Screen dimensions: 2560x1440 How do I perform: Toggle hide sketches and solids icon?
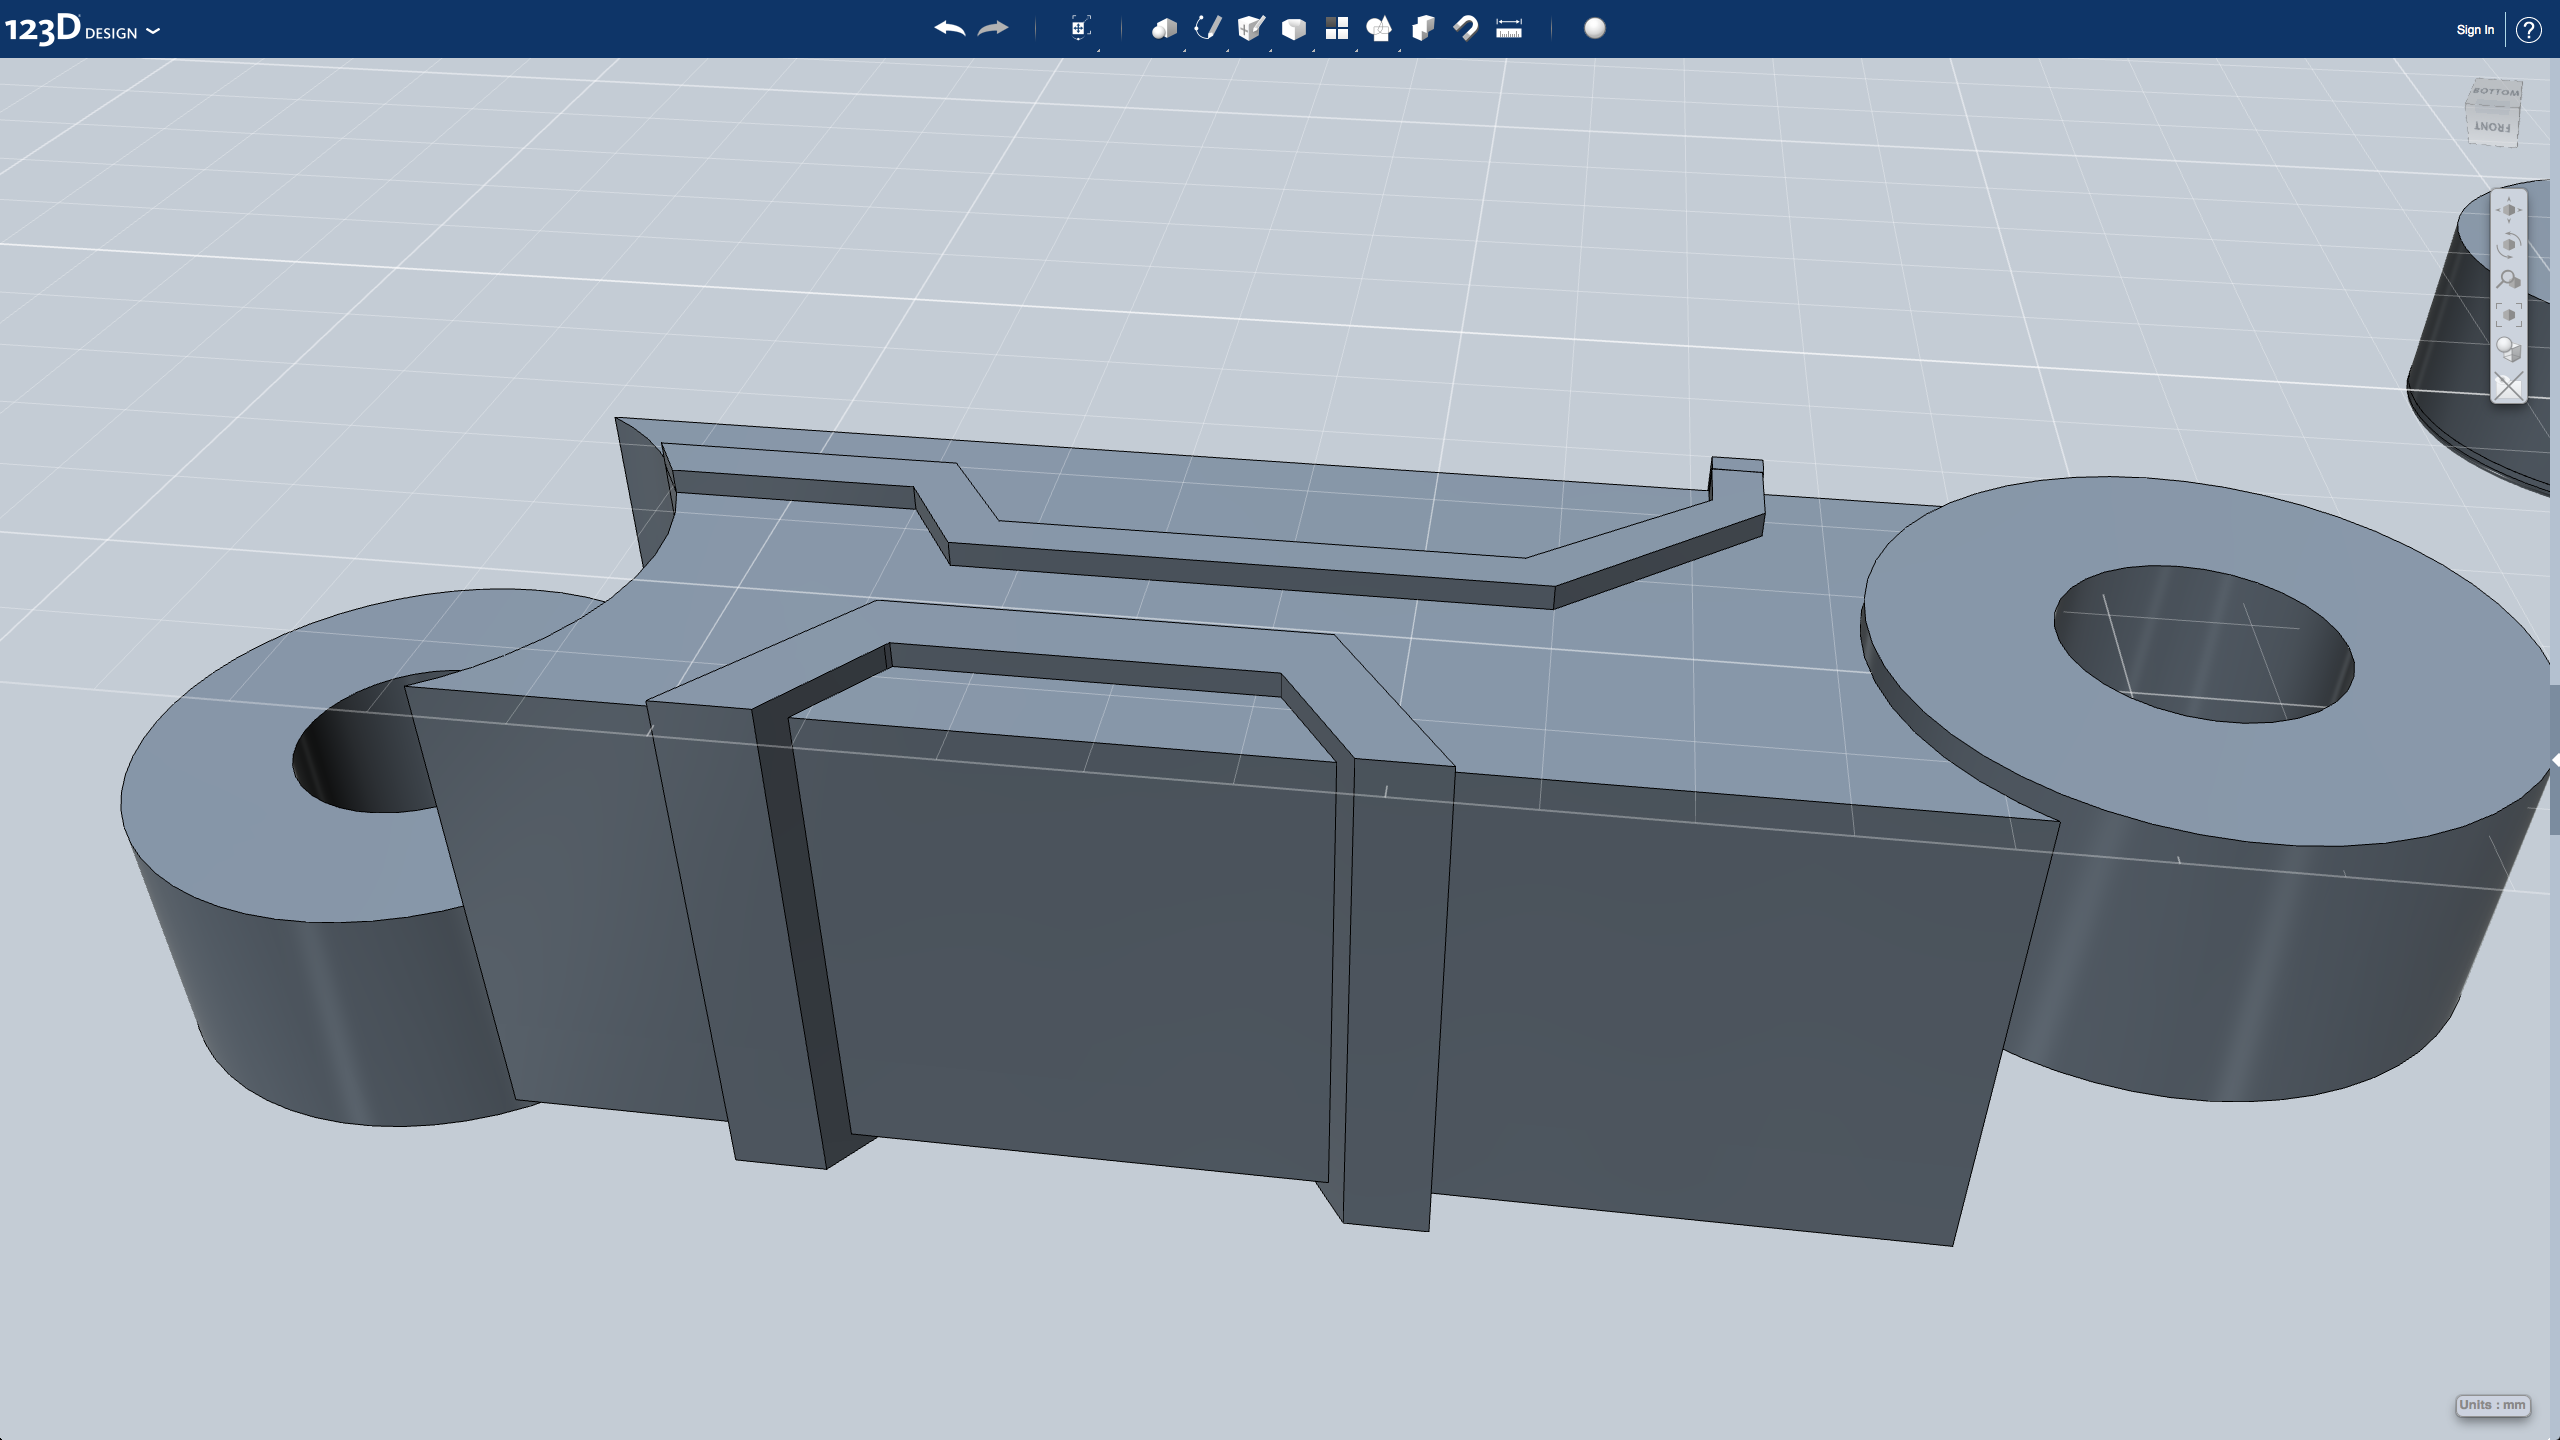pos(2508,386)
